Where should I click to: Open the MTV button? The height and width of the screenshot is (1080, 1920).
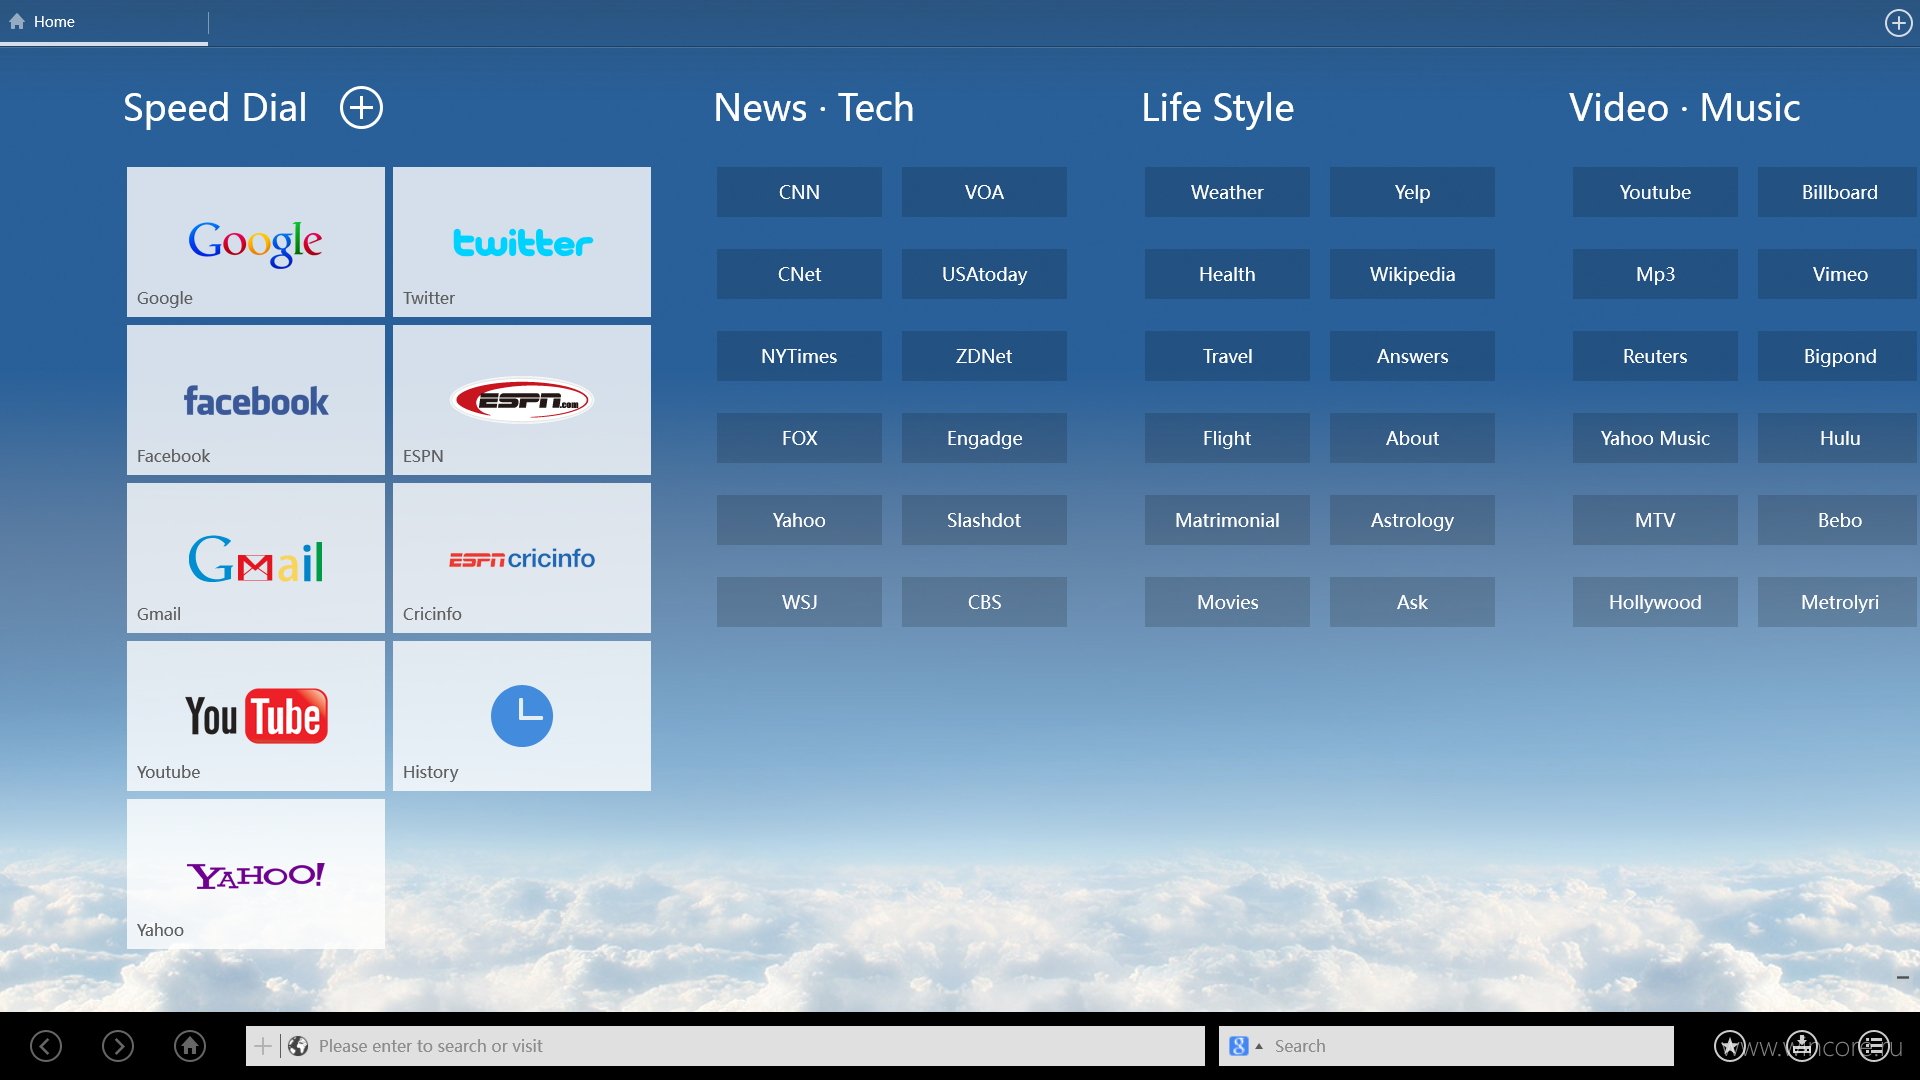[x=1655, y=520]
